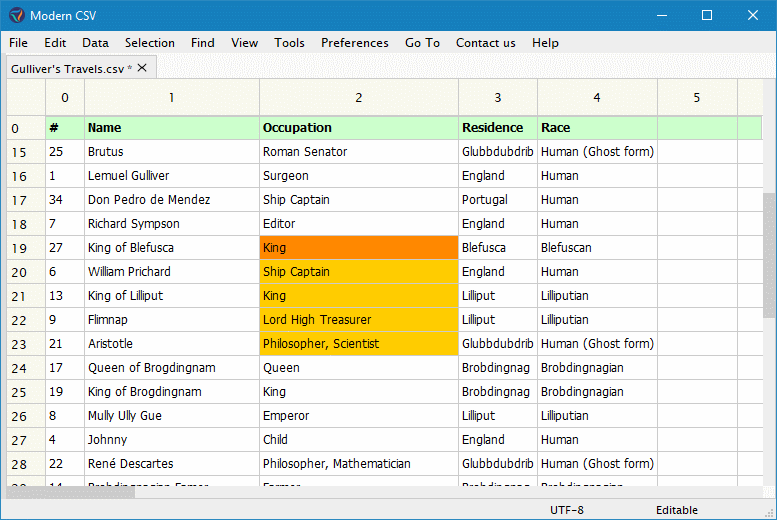Select the orange highlighted King cell
Viewport: 777px width, 520px height.
pyautogui.click(x=359, y=248)
